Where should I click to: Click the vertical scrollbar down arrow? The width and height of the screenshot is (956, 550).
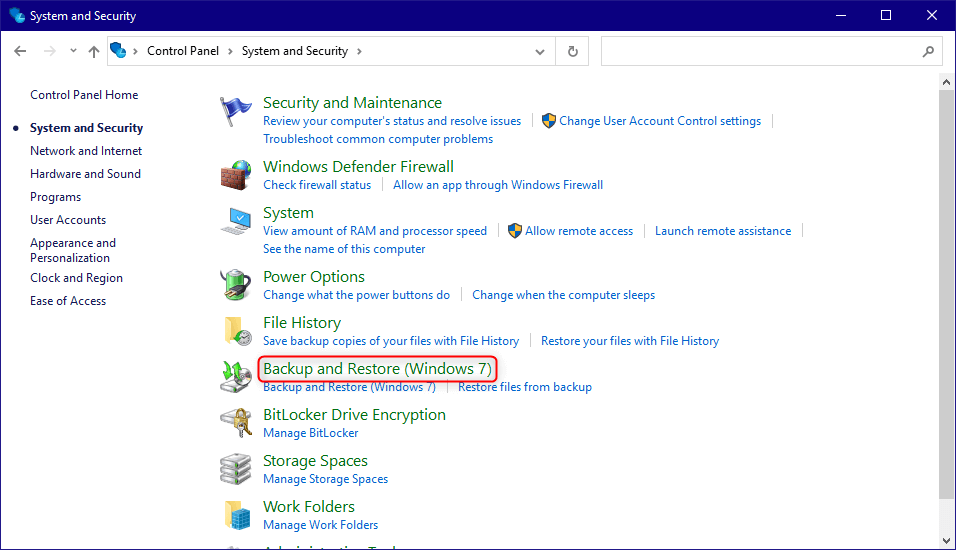(x=946, y=541)
